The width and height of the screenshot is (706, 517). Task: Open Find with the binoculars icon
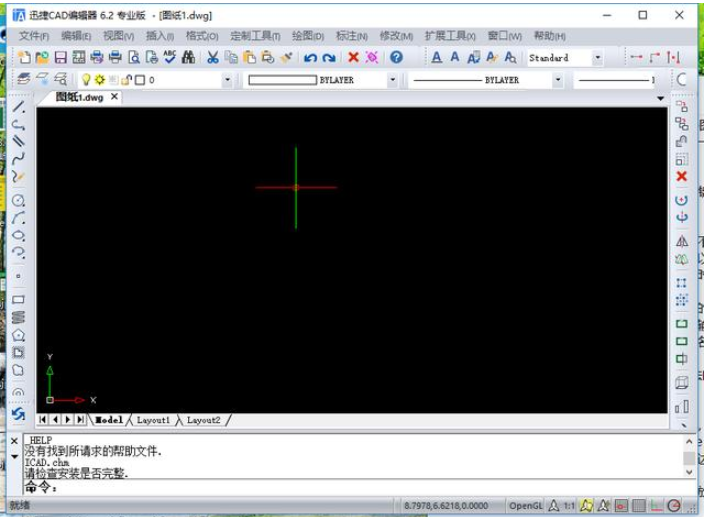188,57
